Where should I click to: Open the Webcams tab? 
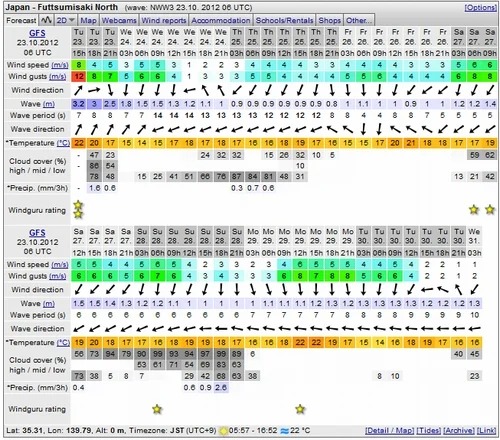click(119, 20)
